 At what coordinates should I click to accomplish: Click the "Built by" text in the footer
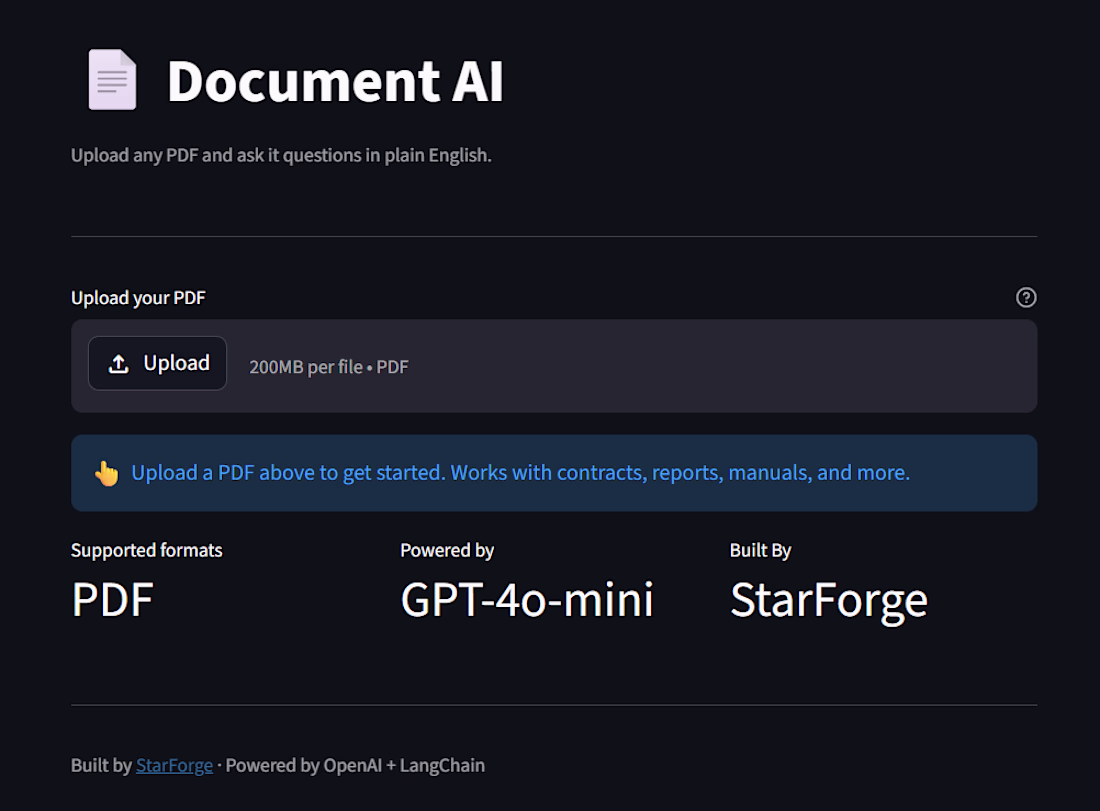click(x=101, y=766)
